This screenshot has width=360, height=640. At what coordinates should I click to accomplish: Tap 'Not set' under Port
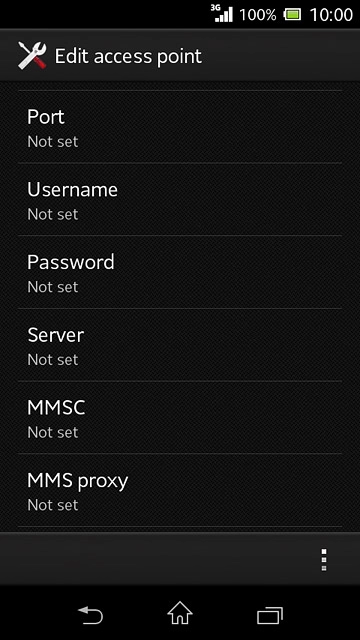pyautogui.click(x=53, y=142)
